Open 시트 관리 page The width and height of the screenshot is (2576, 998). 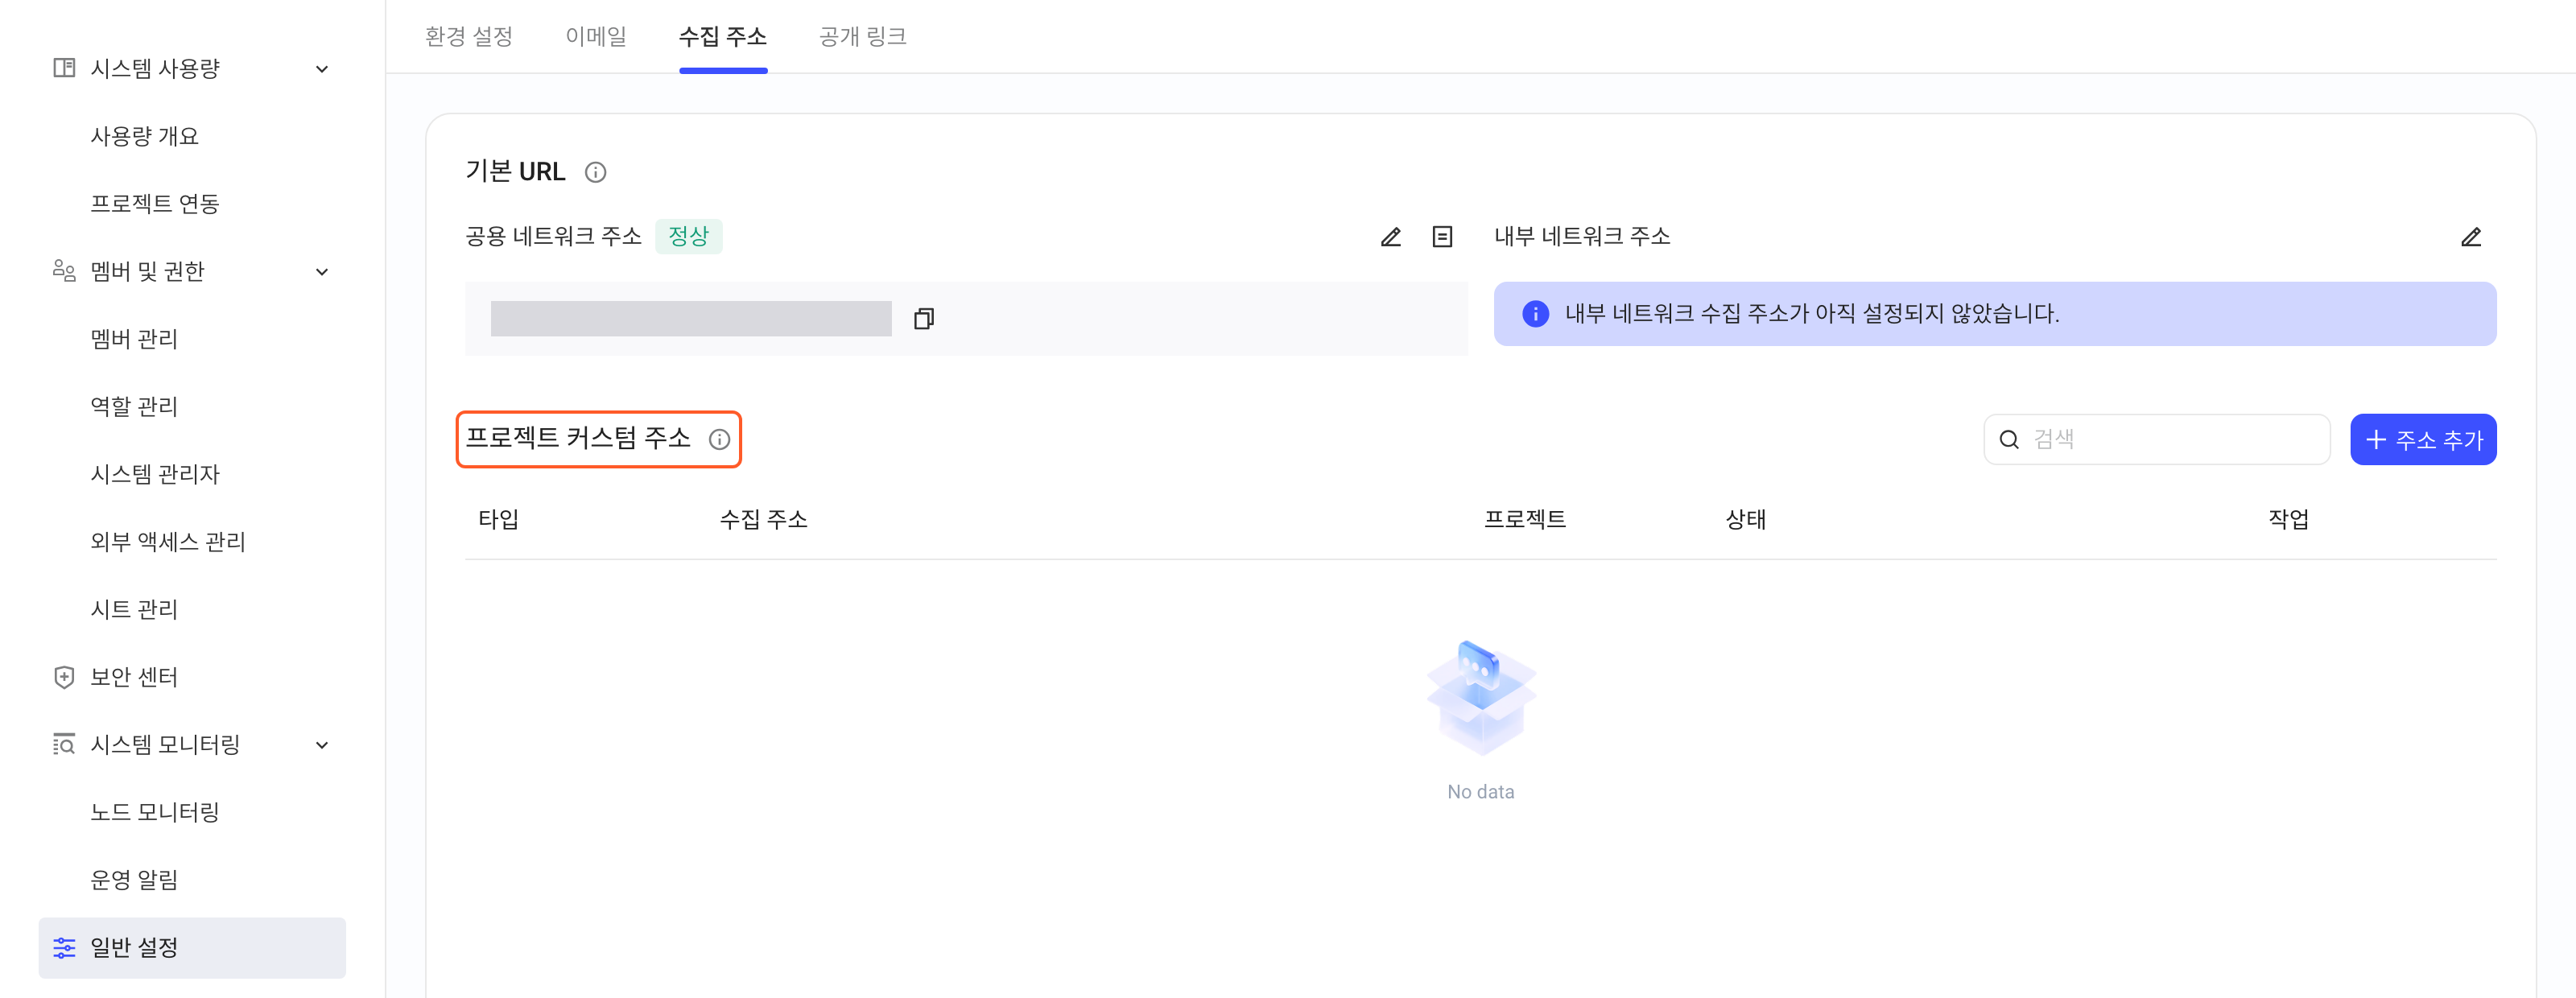(x=134, y=610)
